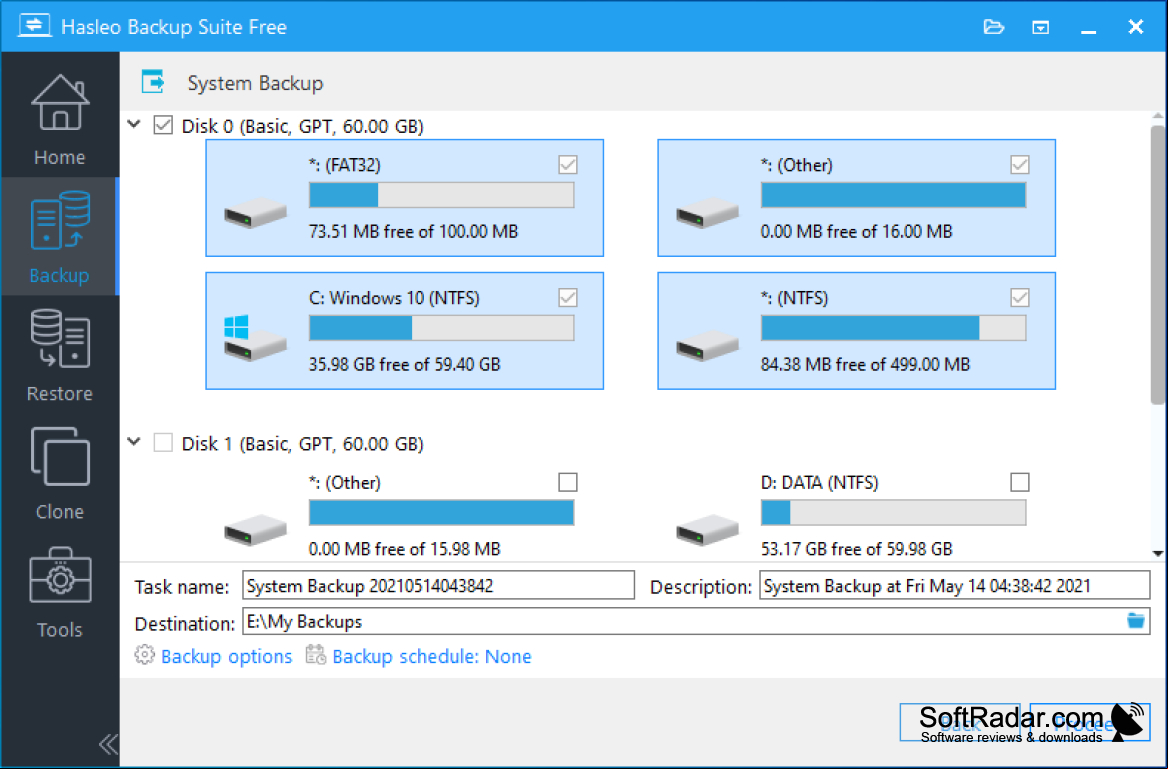Open the title bar dropdown menu icon

coord(1041,28)
